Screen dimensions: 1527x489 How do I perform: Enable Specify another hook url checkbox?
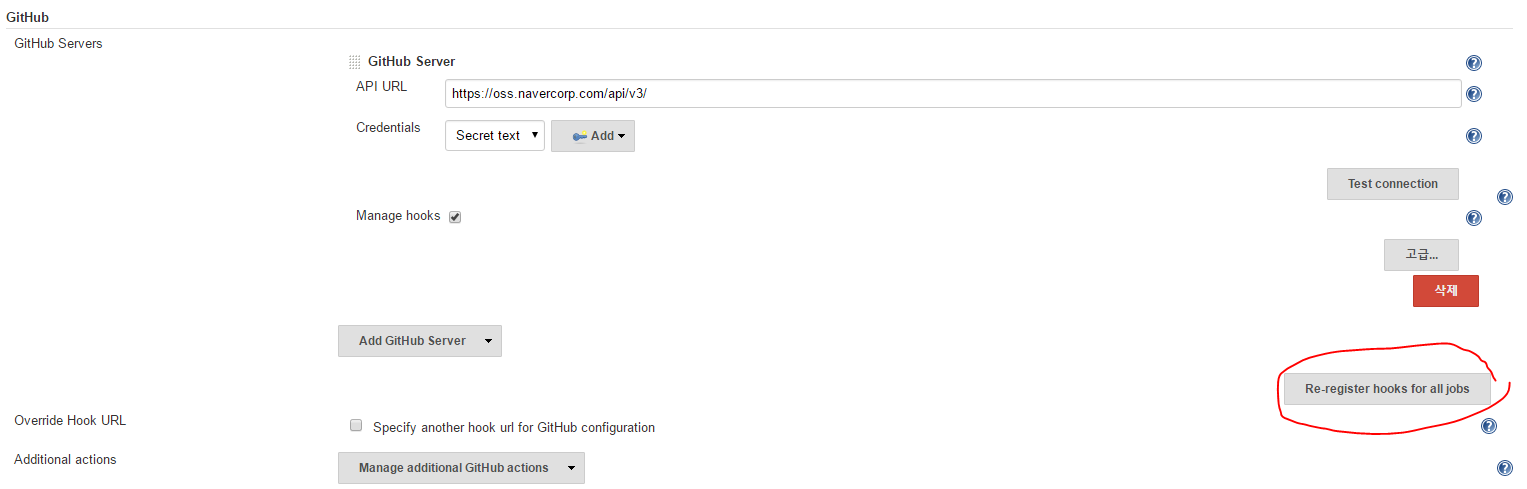pos(356,426)
